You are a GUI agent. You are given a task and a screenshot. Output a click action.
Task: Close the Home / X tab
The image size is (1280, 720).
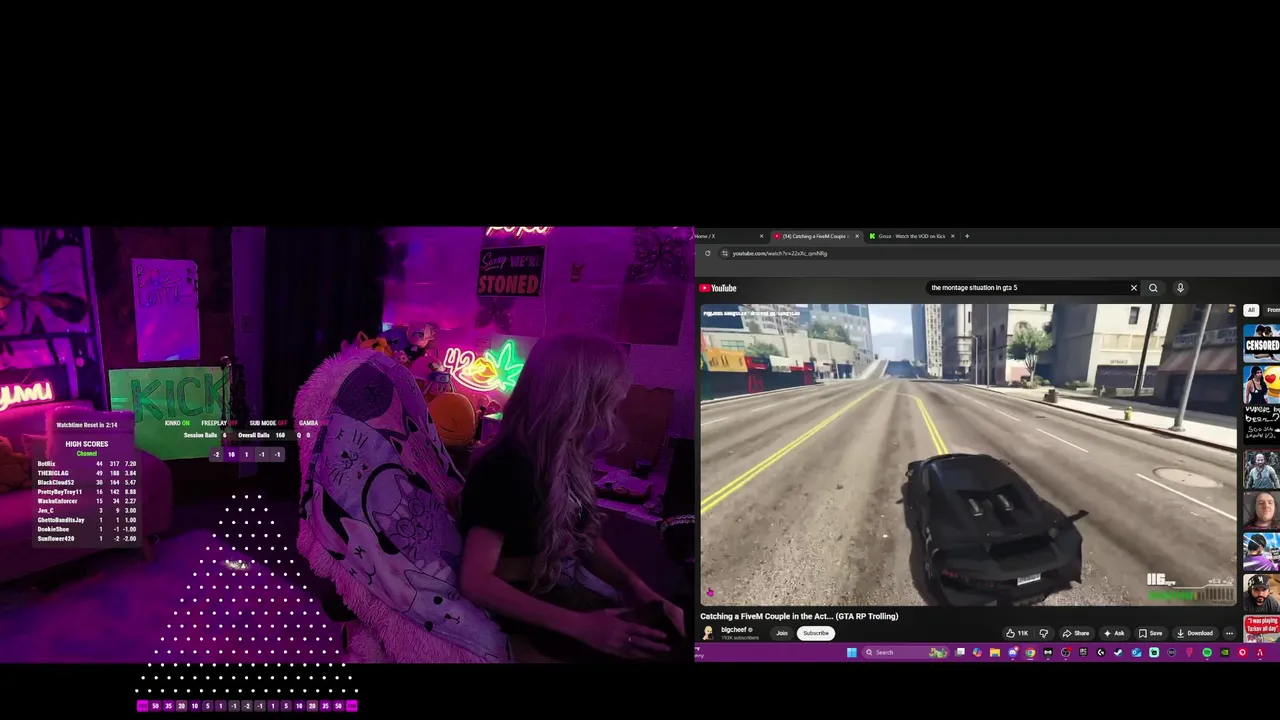761,236
